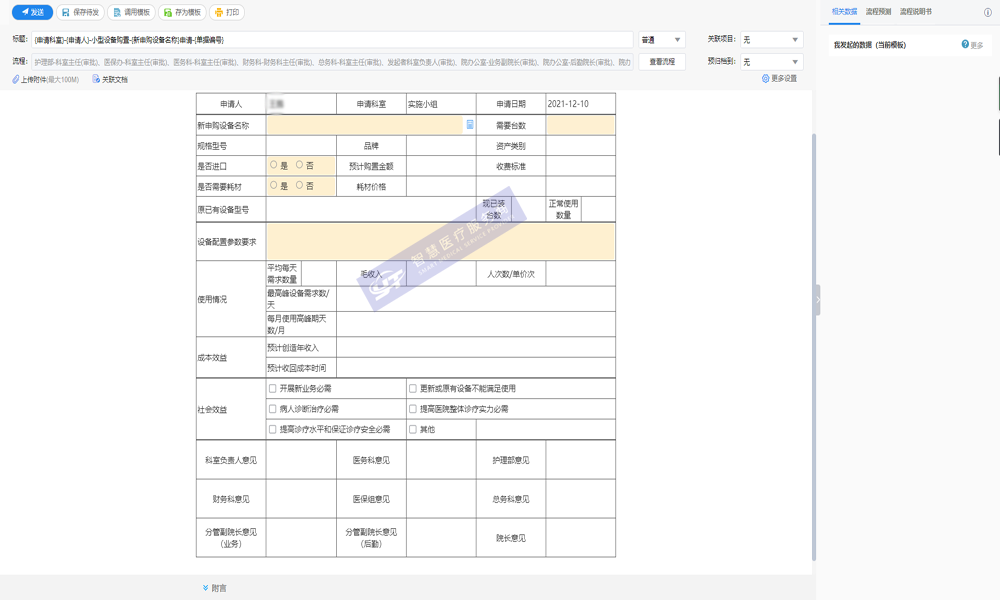Click the 查看流程 button
The image size is (1000, 600).
tap(662, 62)
